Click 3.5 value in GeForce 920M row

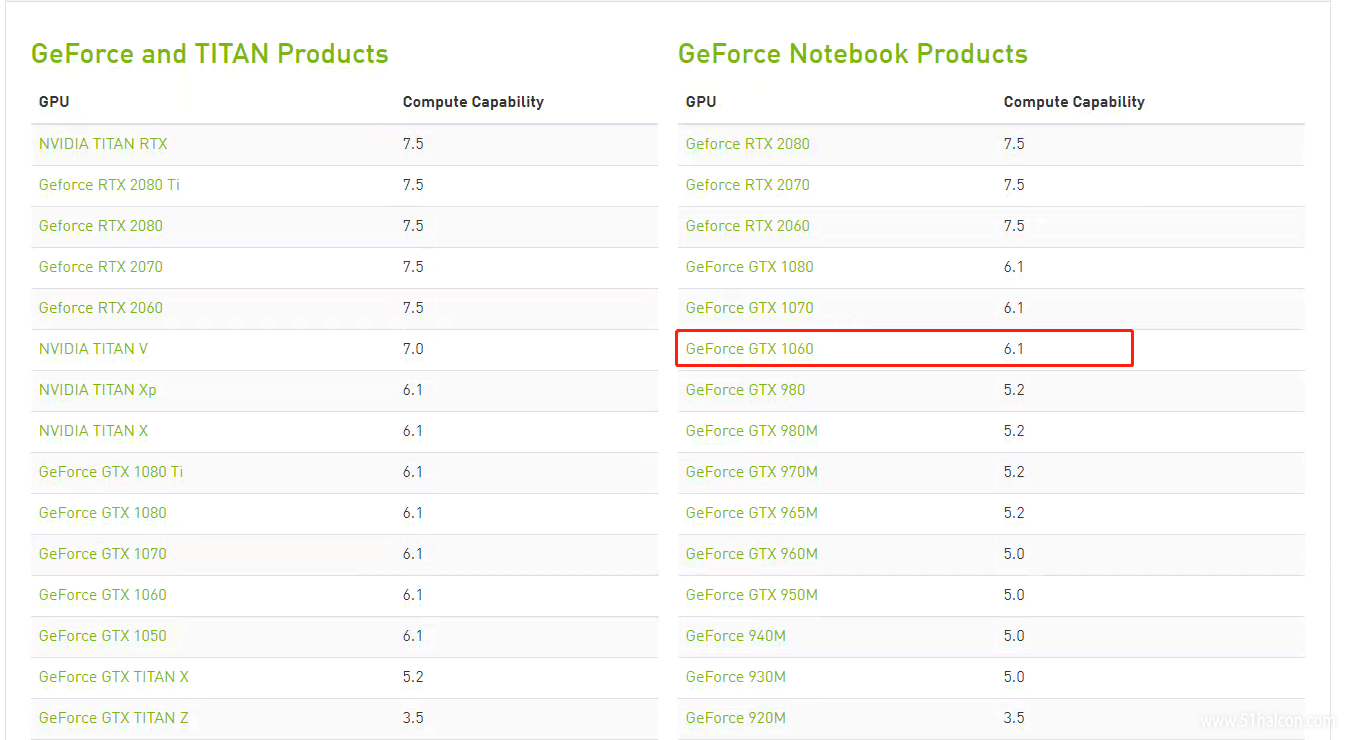(1014, 718)
